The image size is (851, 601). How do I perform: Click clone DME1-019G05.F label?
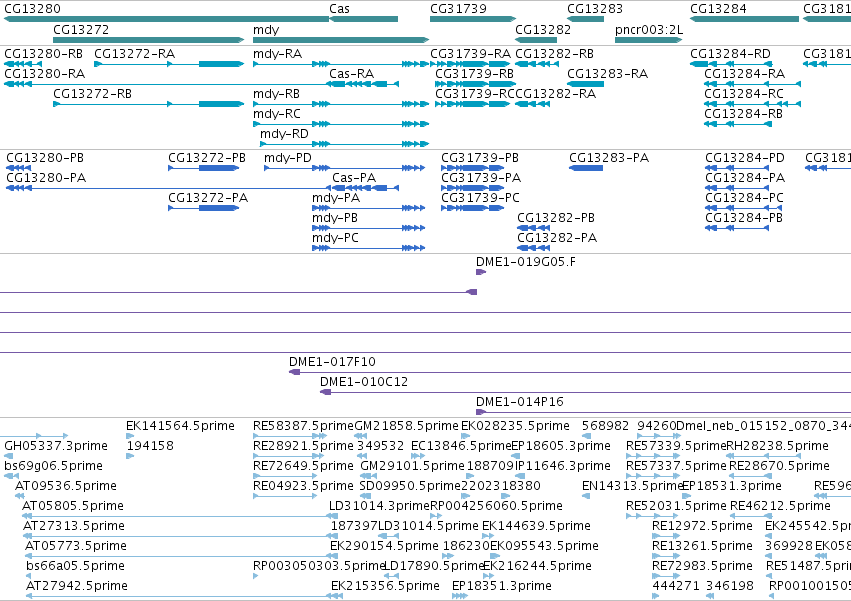tap(526, 262)
